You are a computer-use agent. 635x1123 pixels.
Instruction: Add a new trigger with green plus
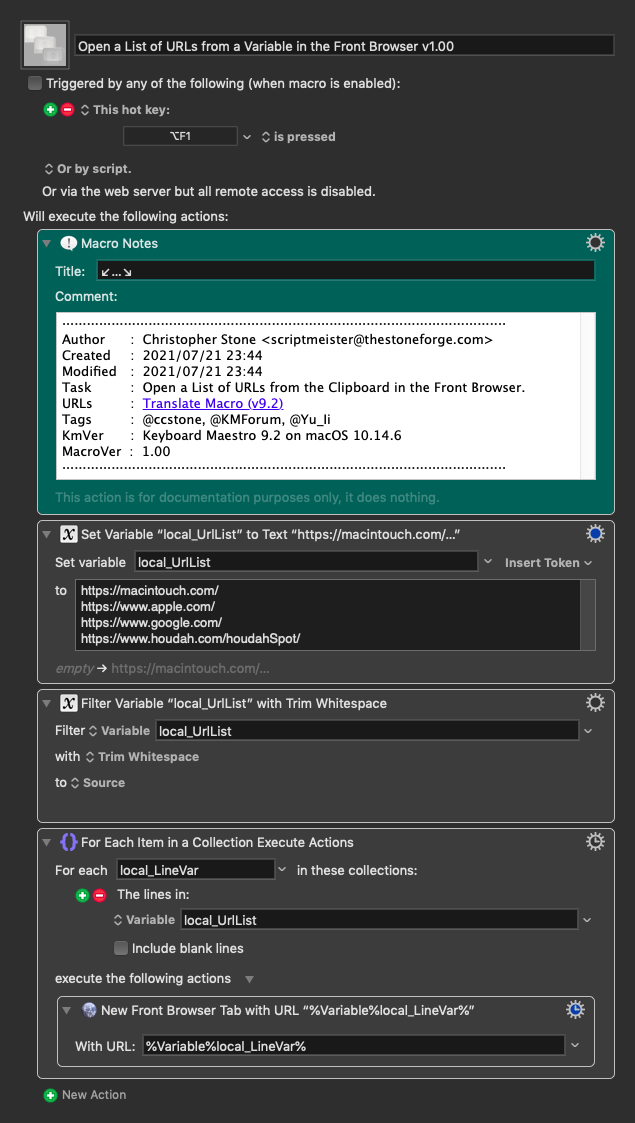[x=50, y=110]
